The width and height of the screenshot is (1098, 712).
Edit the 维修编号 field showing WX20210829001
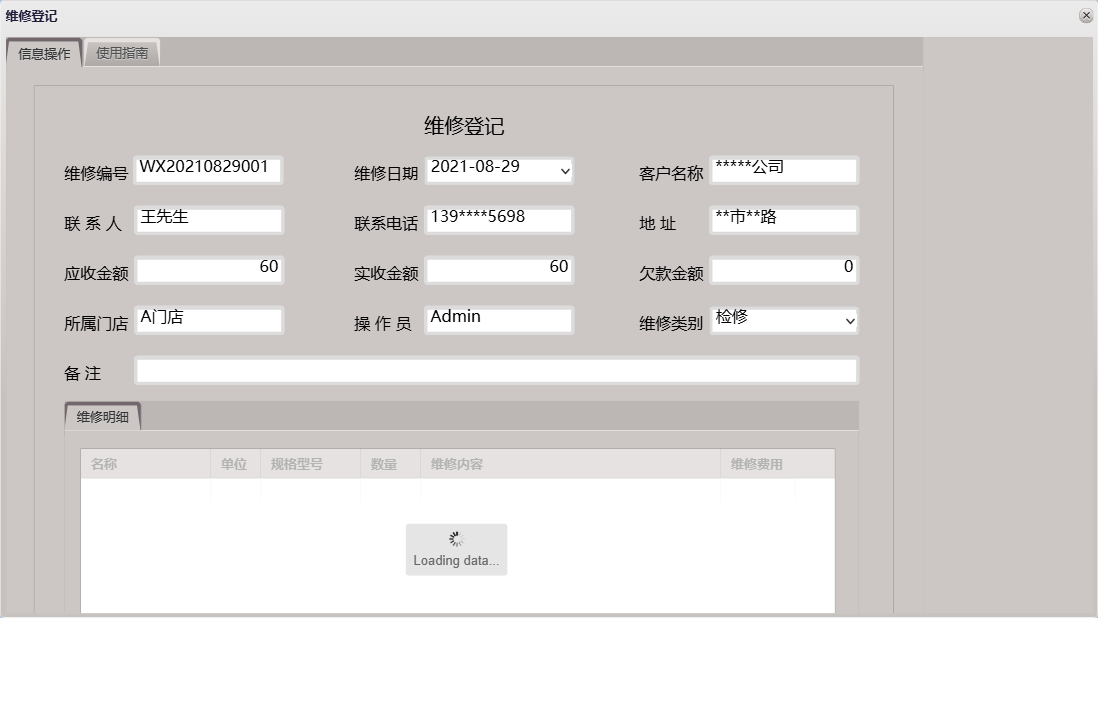point(208,170)
